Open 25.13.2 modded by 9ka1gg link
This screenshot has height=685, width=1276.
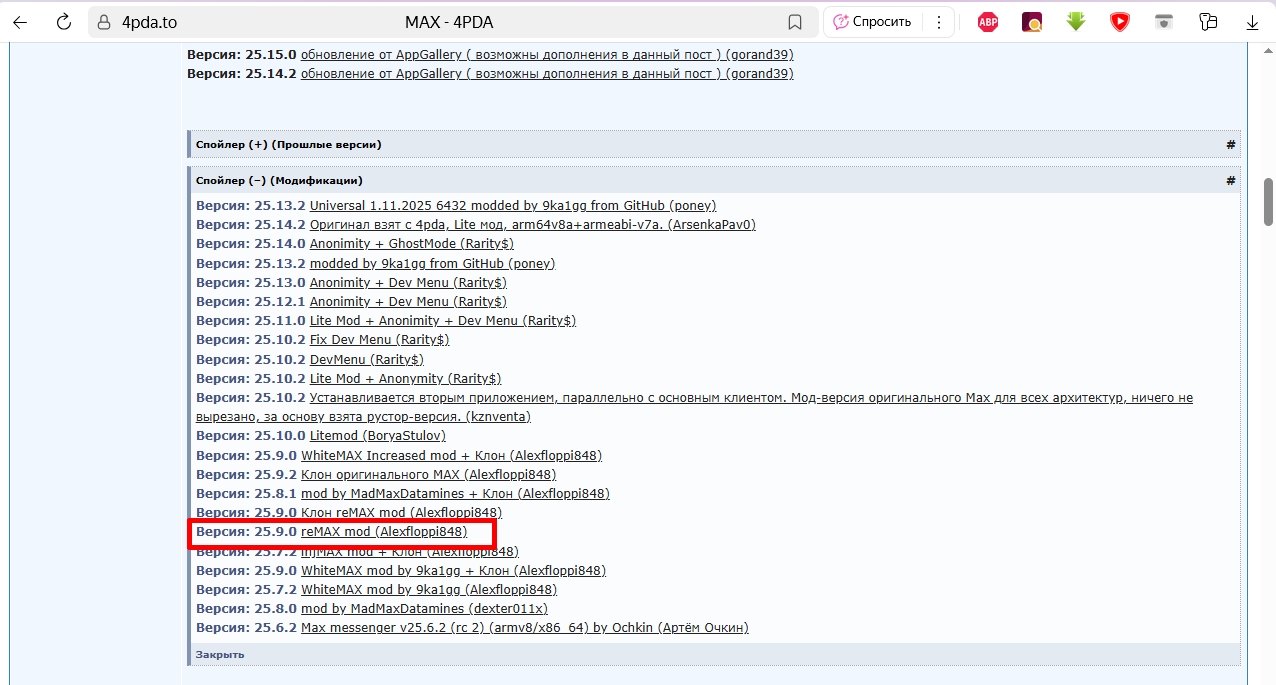tap(432, 263)
